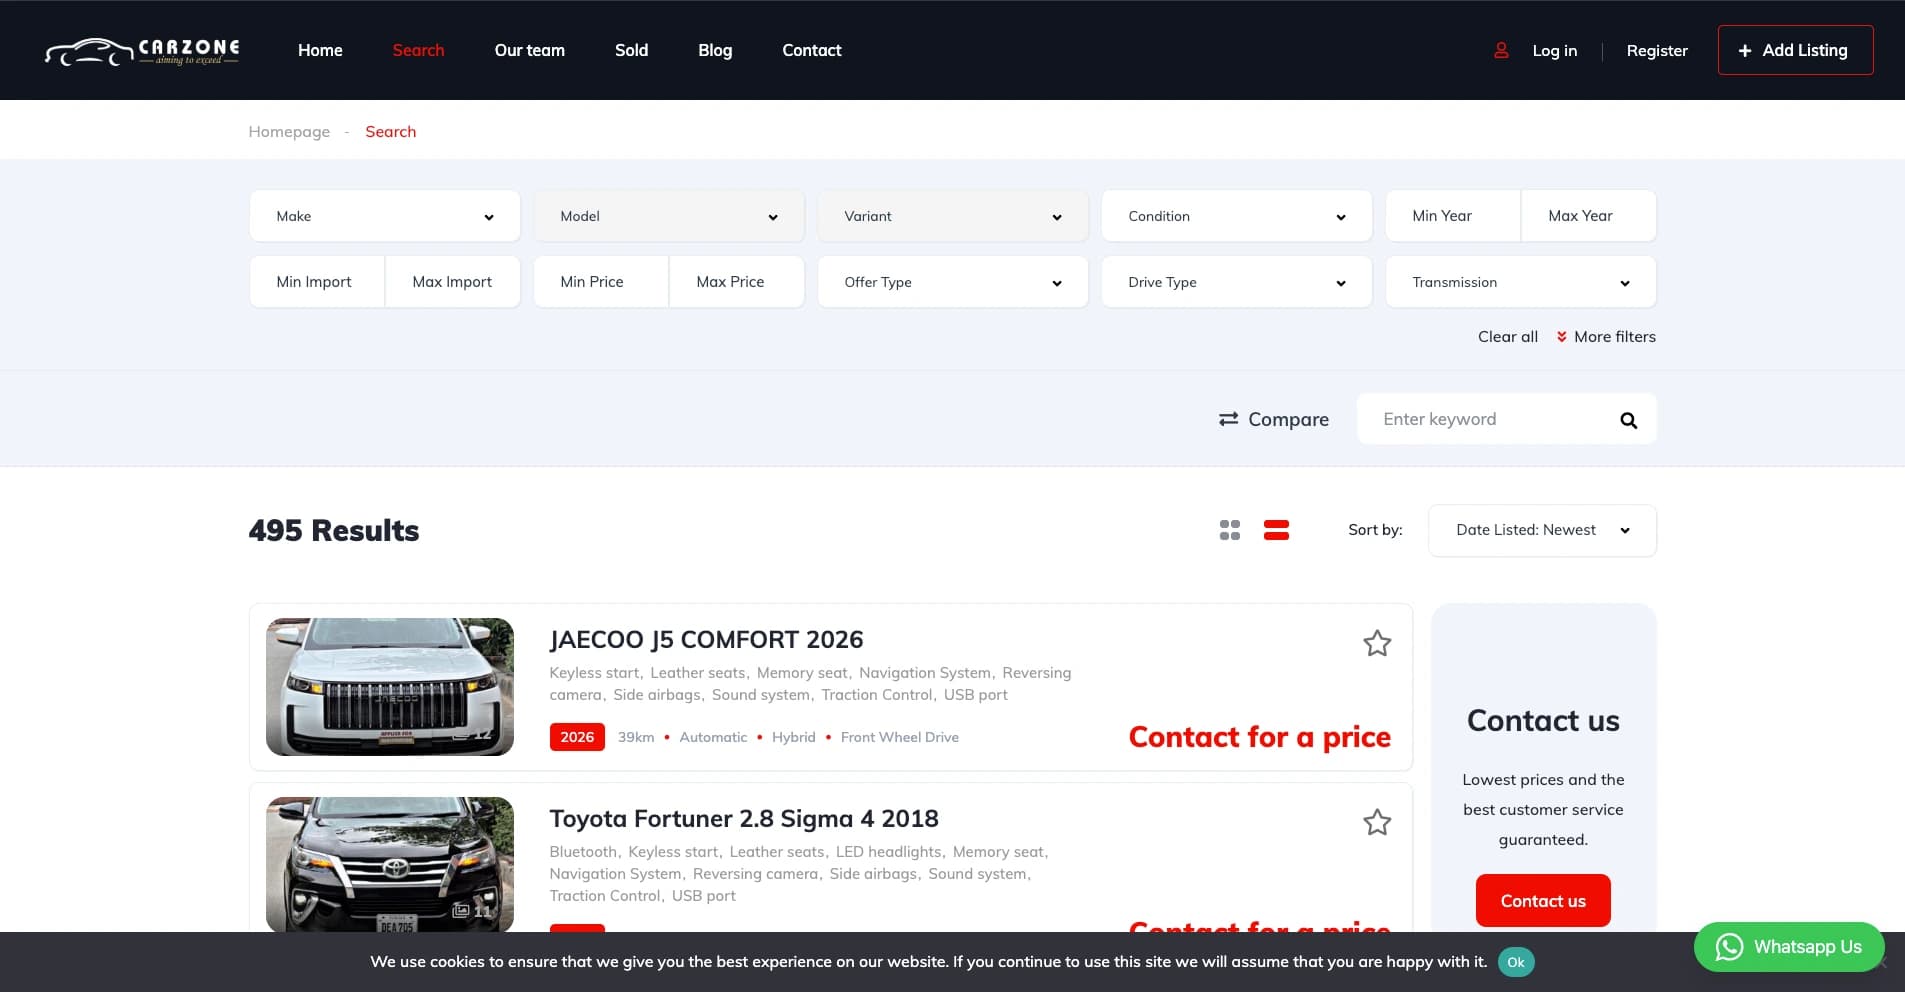Click Search breadcrumb text
This screenshot has height=992, width=1905.
pos(390,132)
